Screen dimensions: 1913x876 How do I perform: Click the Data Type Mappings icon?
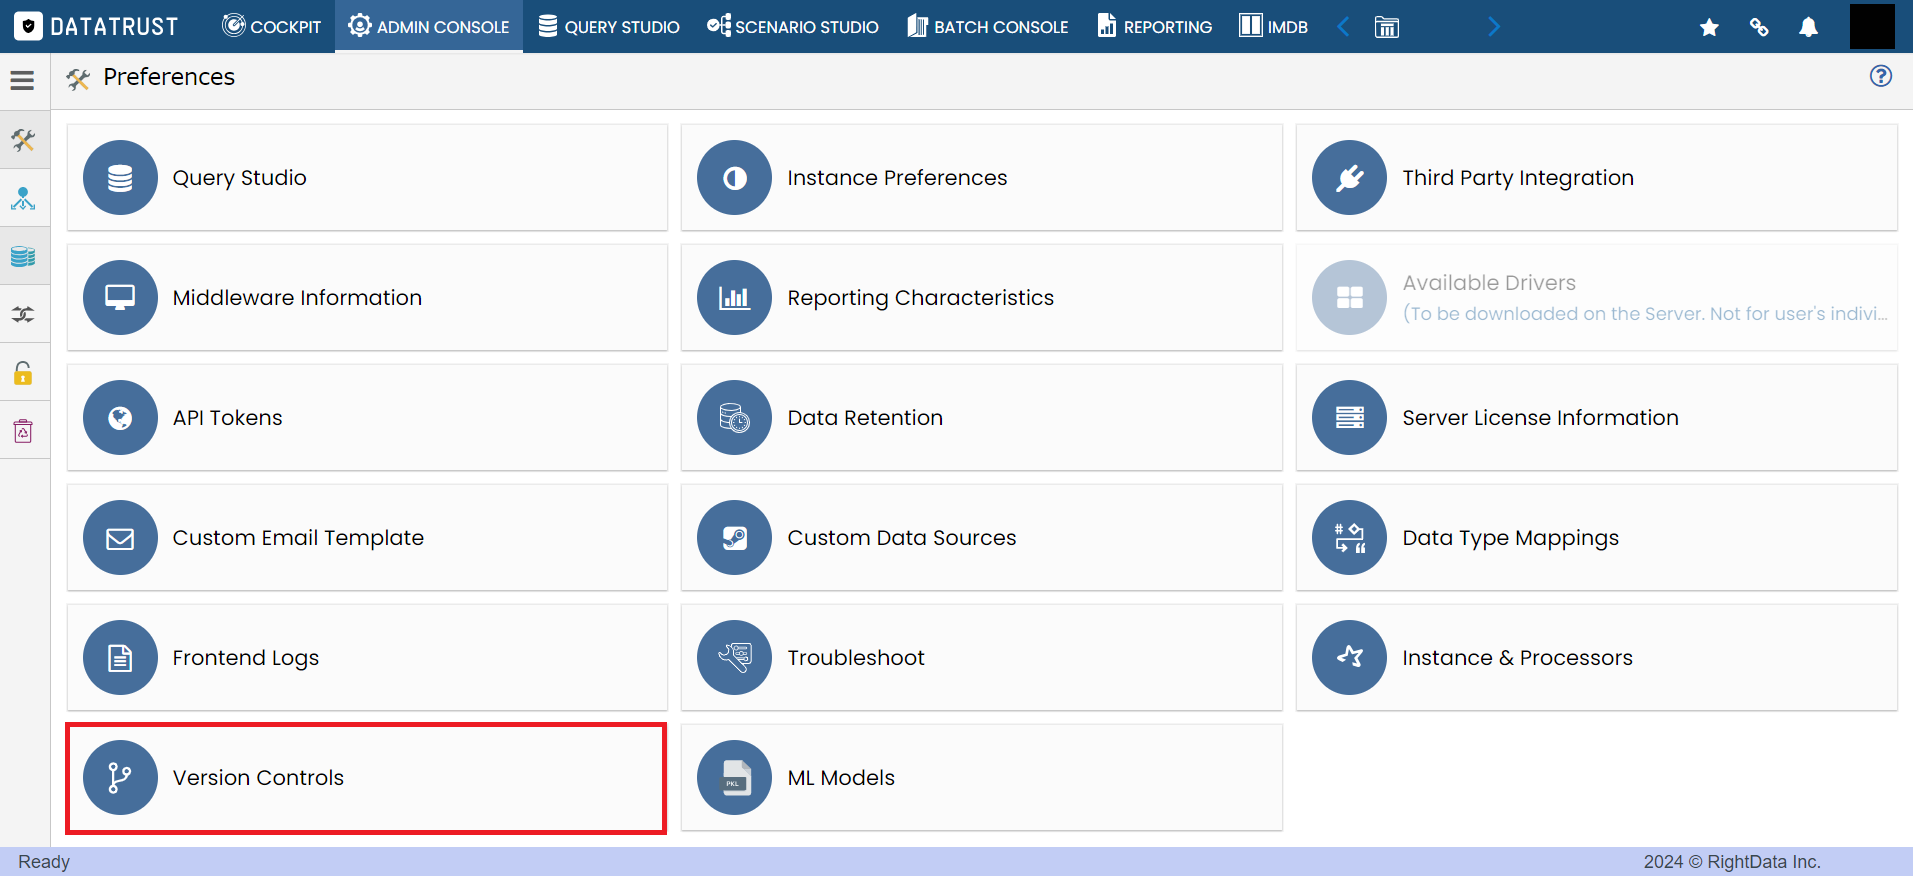tap(1350, 538)
